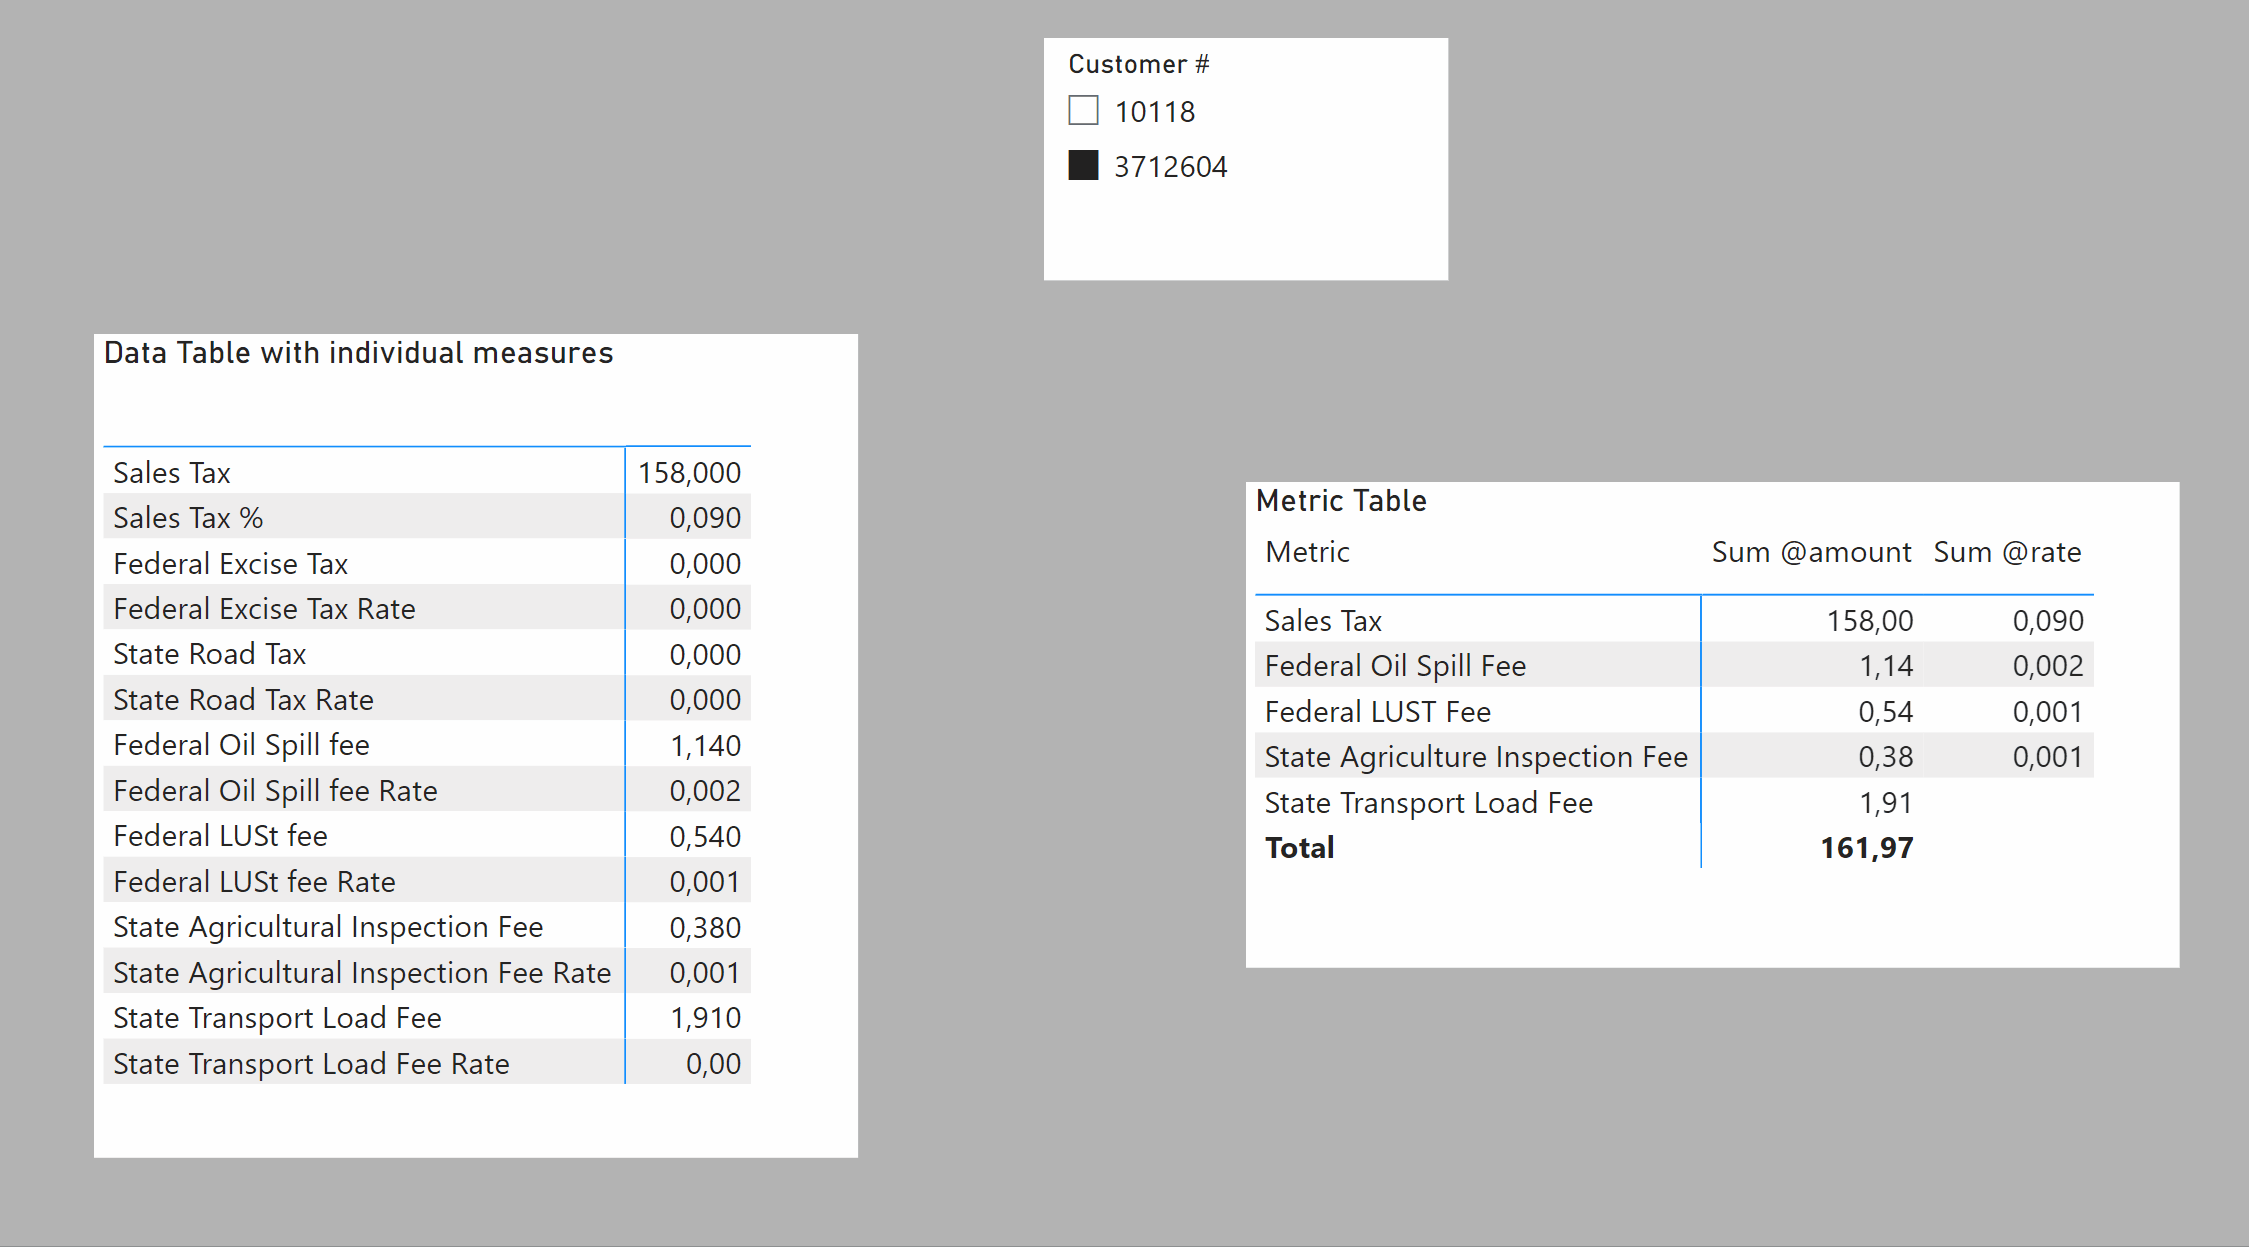Select State Transport Load Fee metric row
The width and height of the screenshot is (2249, 1247).
tap(1674, 802)
